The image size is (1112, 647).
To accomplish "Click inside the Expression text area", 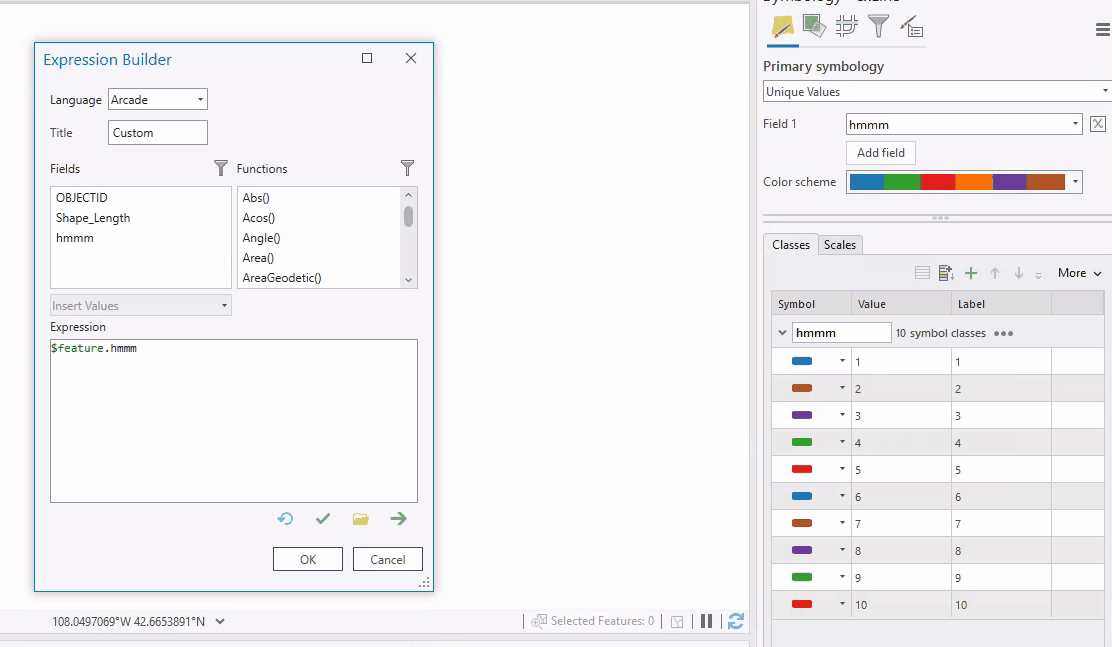I will click(x=233, y=421).
